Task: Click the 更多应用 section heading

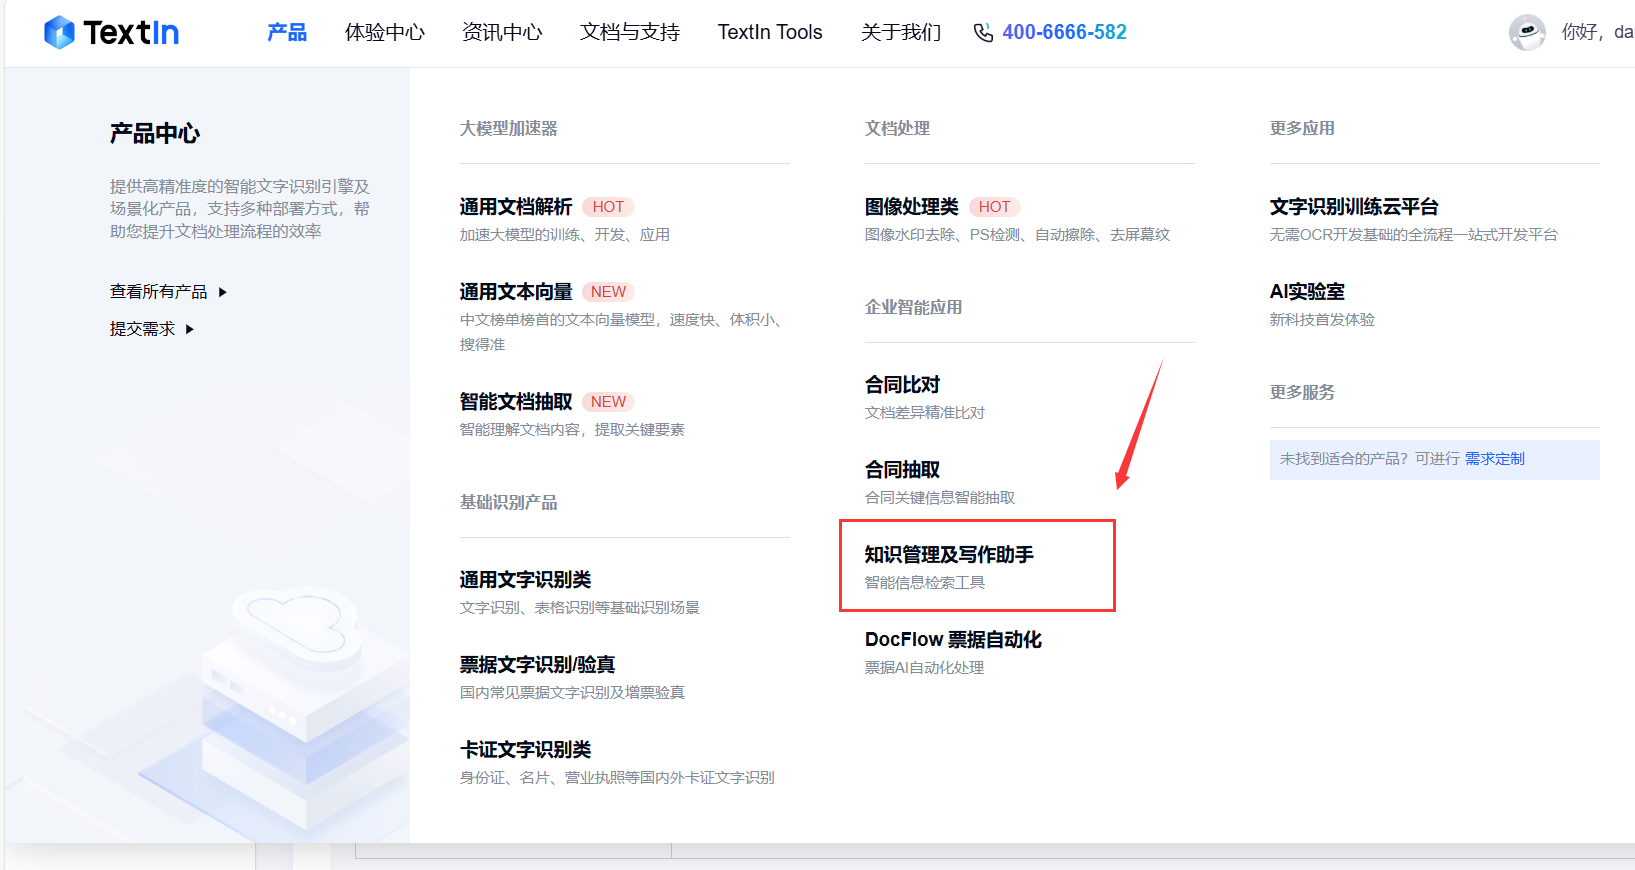Action: 1302,128
